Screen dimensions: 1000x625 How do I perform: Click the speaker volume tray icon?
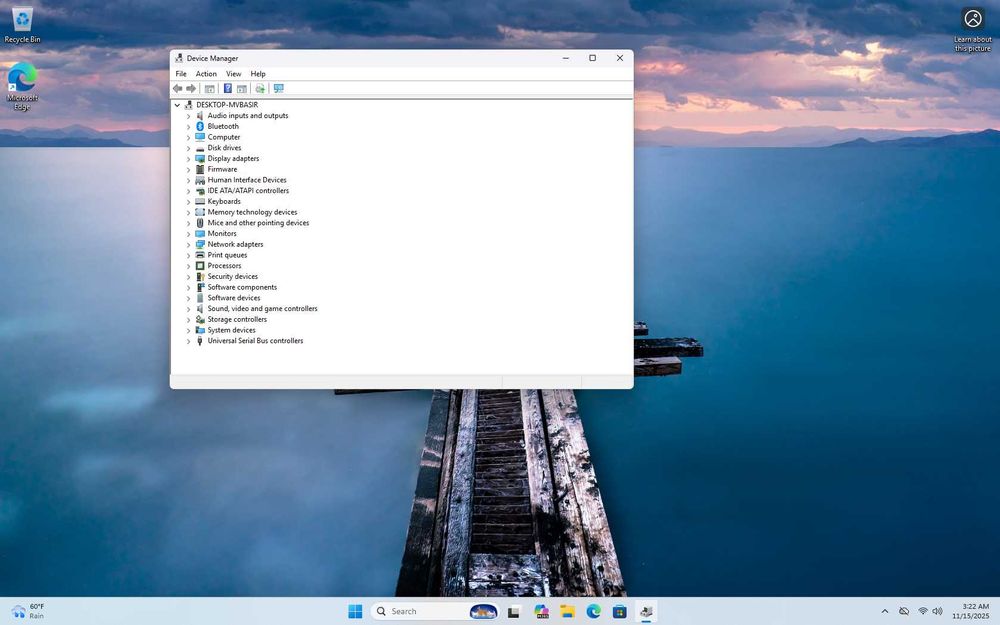coord(937,612)
